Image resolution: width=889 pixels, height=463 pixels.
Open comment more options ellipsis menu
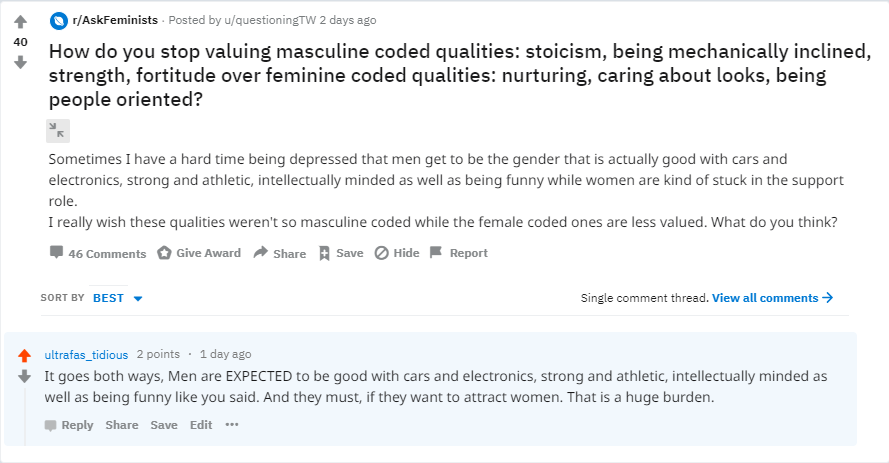[232, 424]
